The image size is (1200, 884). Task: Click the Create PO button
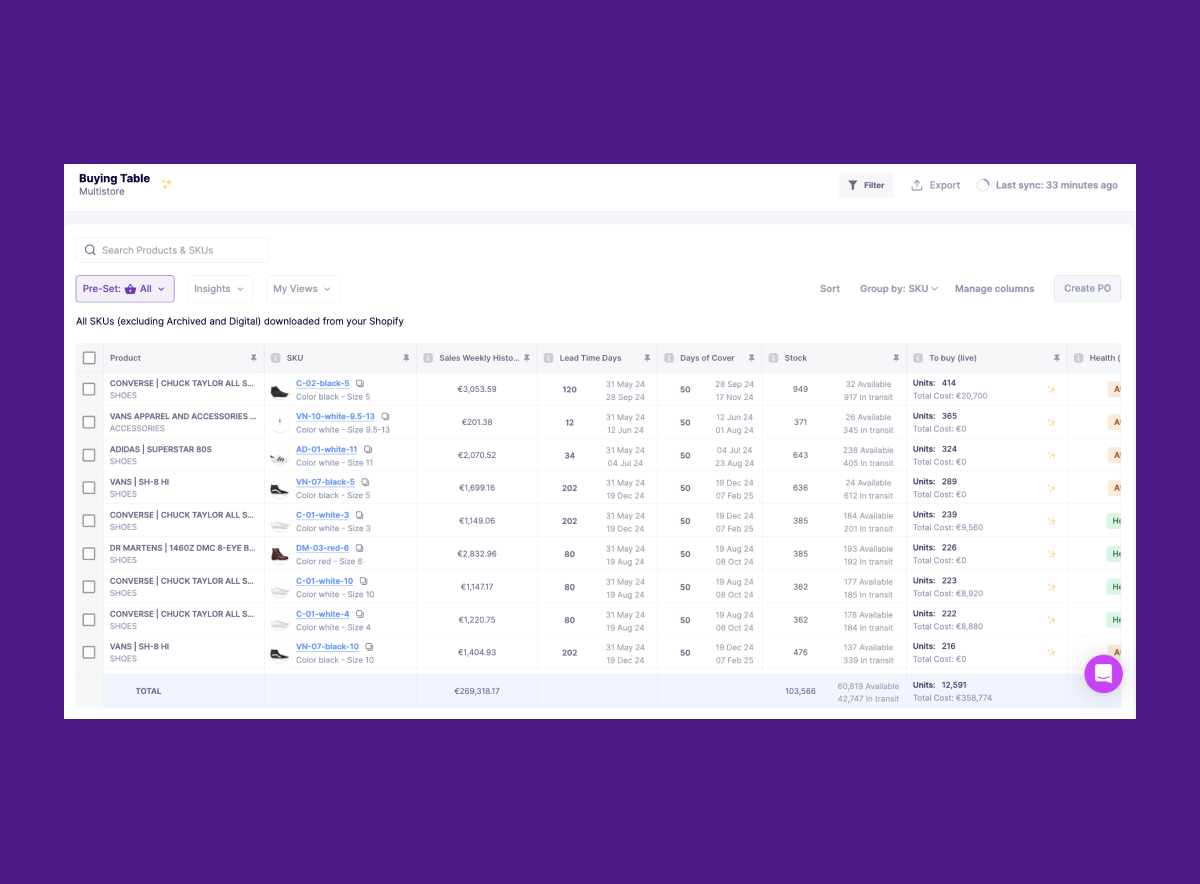coord(1087,289)
